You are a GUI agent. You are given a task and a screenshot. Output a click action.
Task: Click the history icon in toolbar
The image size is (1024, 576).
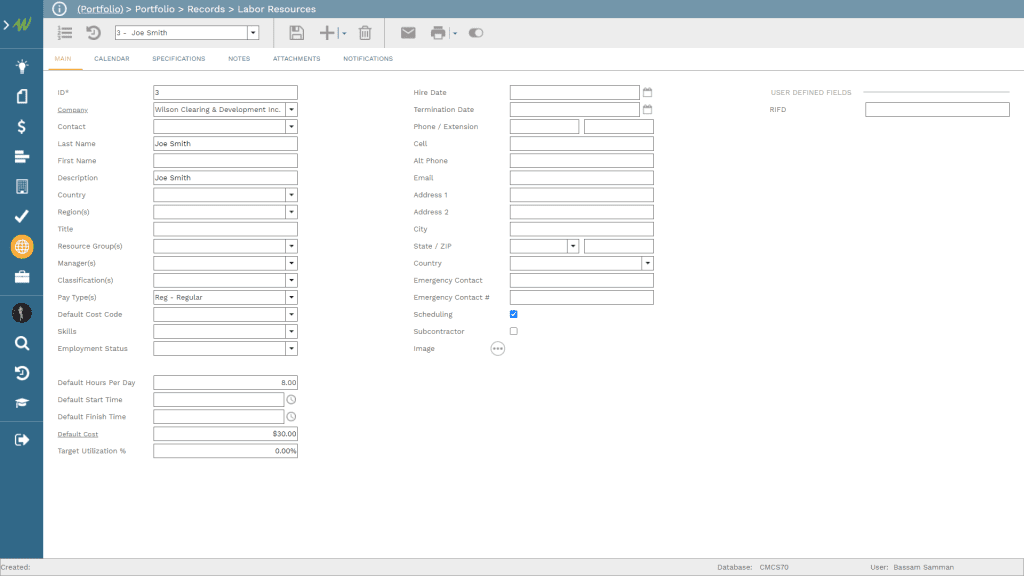pyautogui.click(x=93, y=33)
